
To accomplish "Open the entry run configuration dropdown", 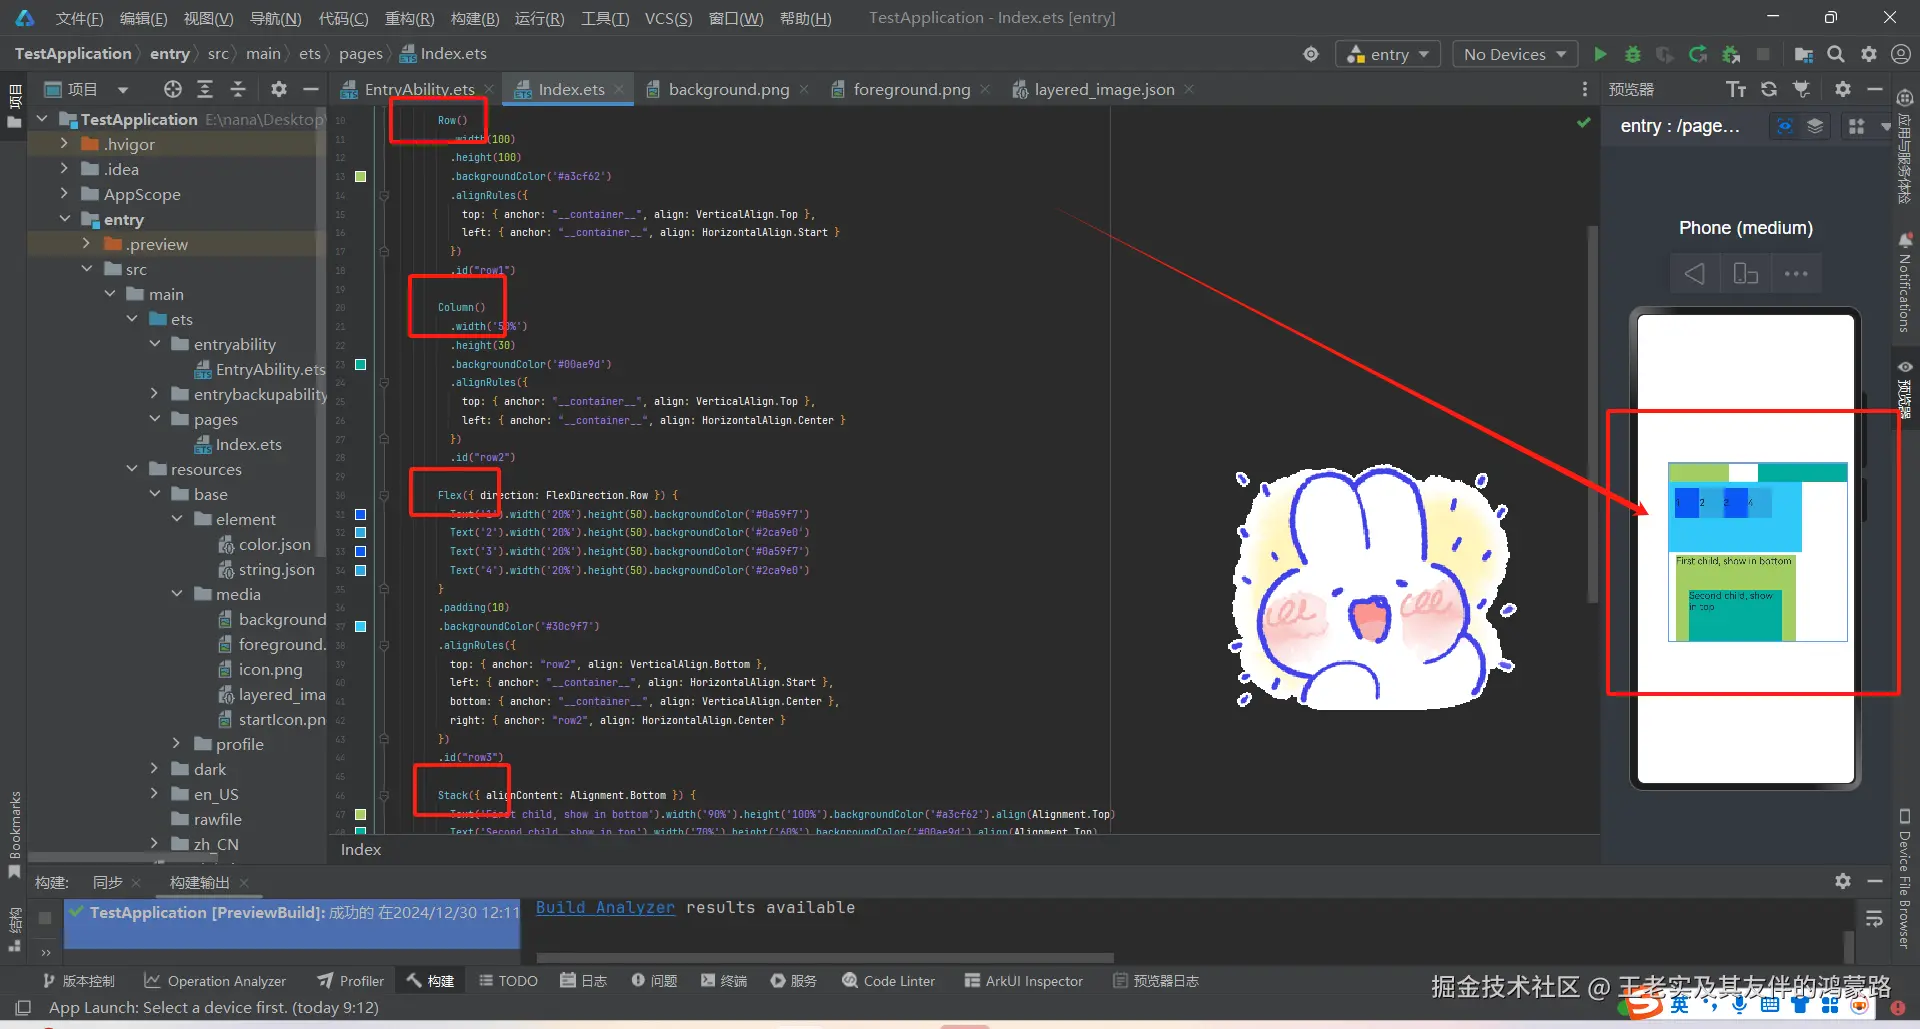I will coord(1388,54).
